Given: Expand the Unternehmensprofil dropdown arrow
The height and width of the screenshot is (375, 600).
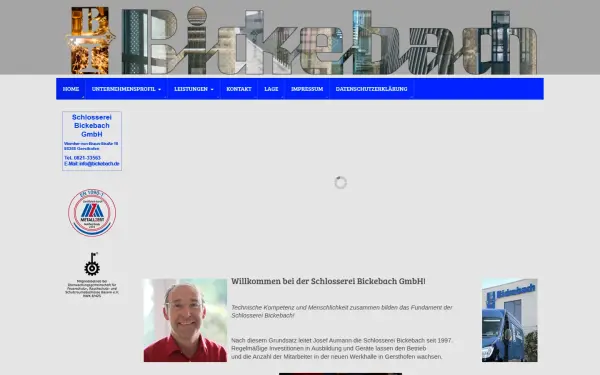Looking at the screenshot, I should click(x=160, y=89).
